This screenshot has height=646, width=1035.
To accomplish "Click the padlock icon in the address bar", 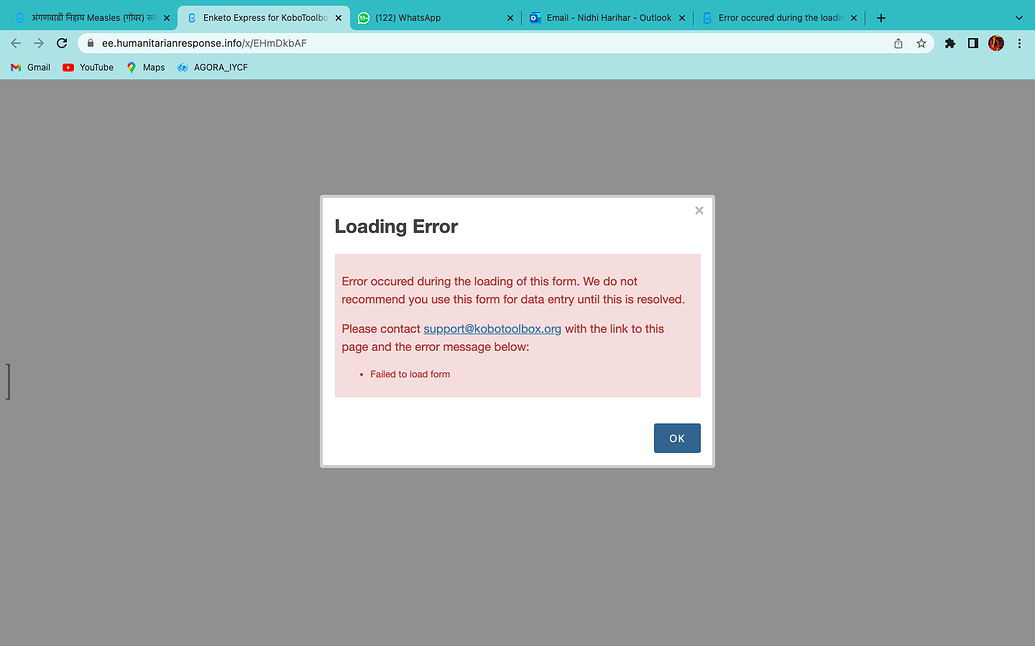I will point(92,43).
